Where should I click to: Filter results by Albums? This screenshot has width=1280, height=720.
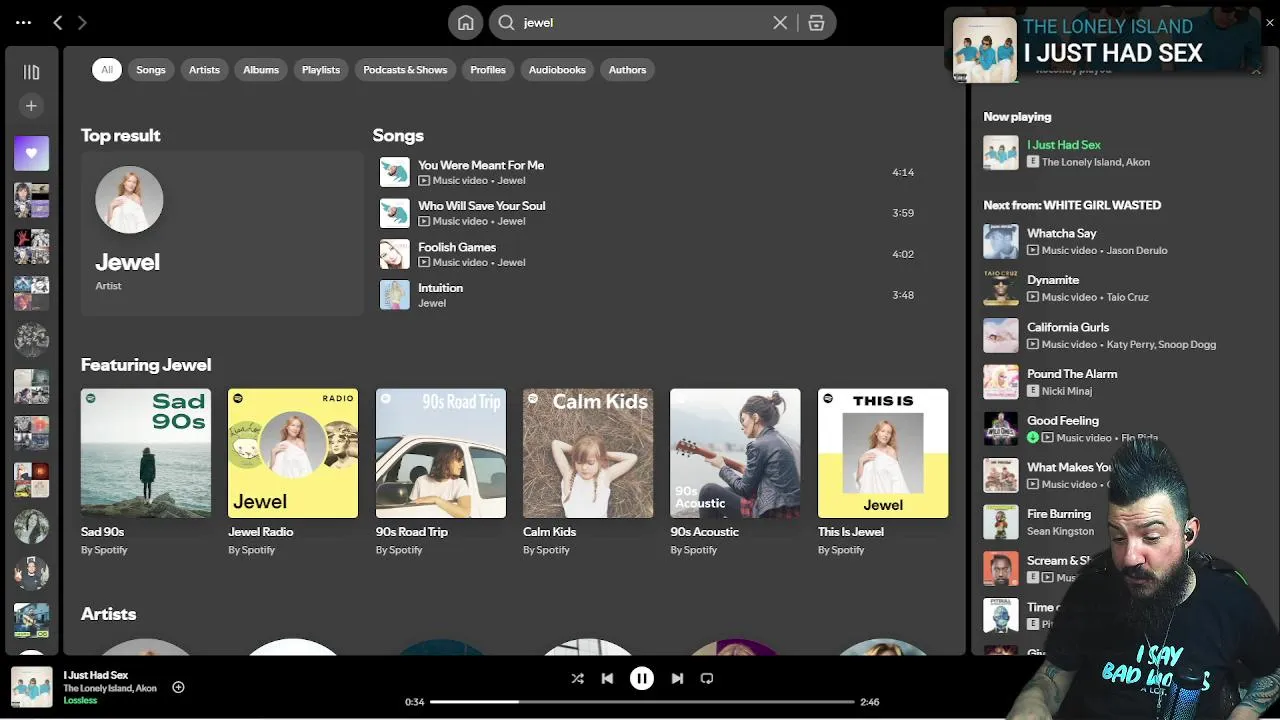261,70
